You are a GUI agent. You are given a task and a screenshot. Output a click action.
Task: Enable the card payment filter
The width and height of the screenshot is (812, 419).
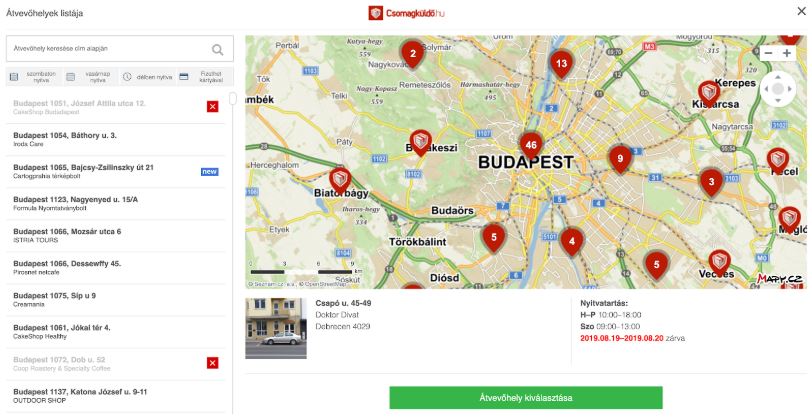(205, 77)
